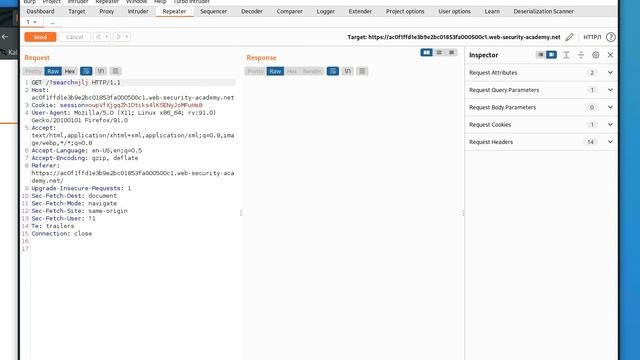Select Repeater request tab 1
This screenshot has height=360, width=640.
(x=31, y=22)
